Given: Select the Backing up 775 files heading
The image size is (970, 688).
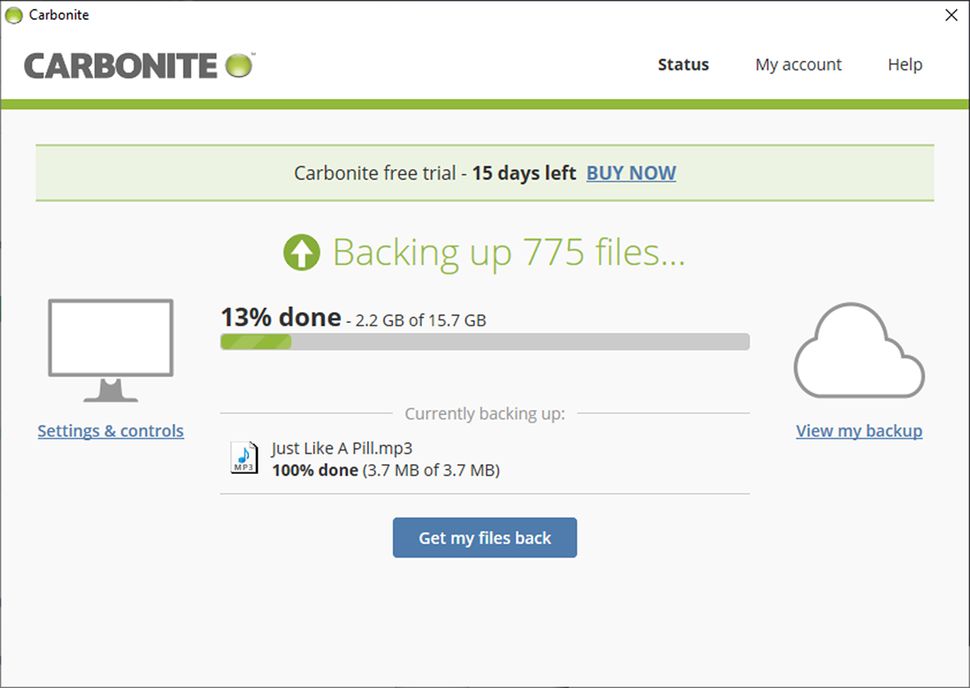Looking at the screenshot, I should [509, 251].
